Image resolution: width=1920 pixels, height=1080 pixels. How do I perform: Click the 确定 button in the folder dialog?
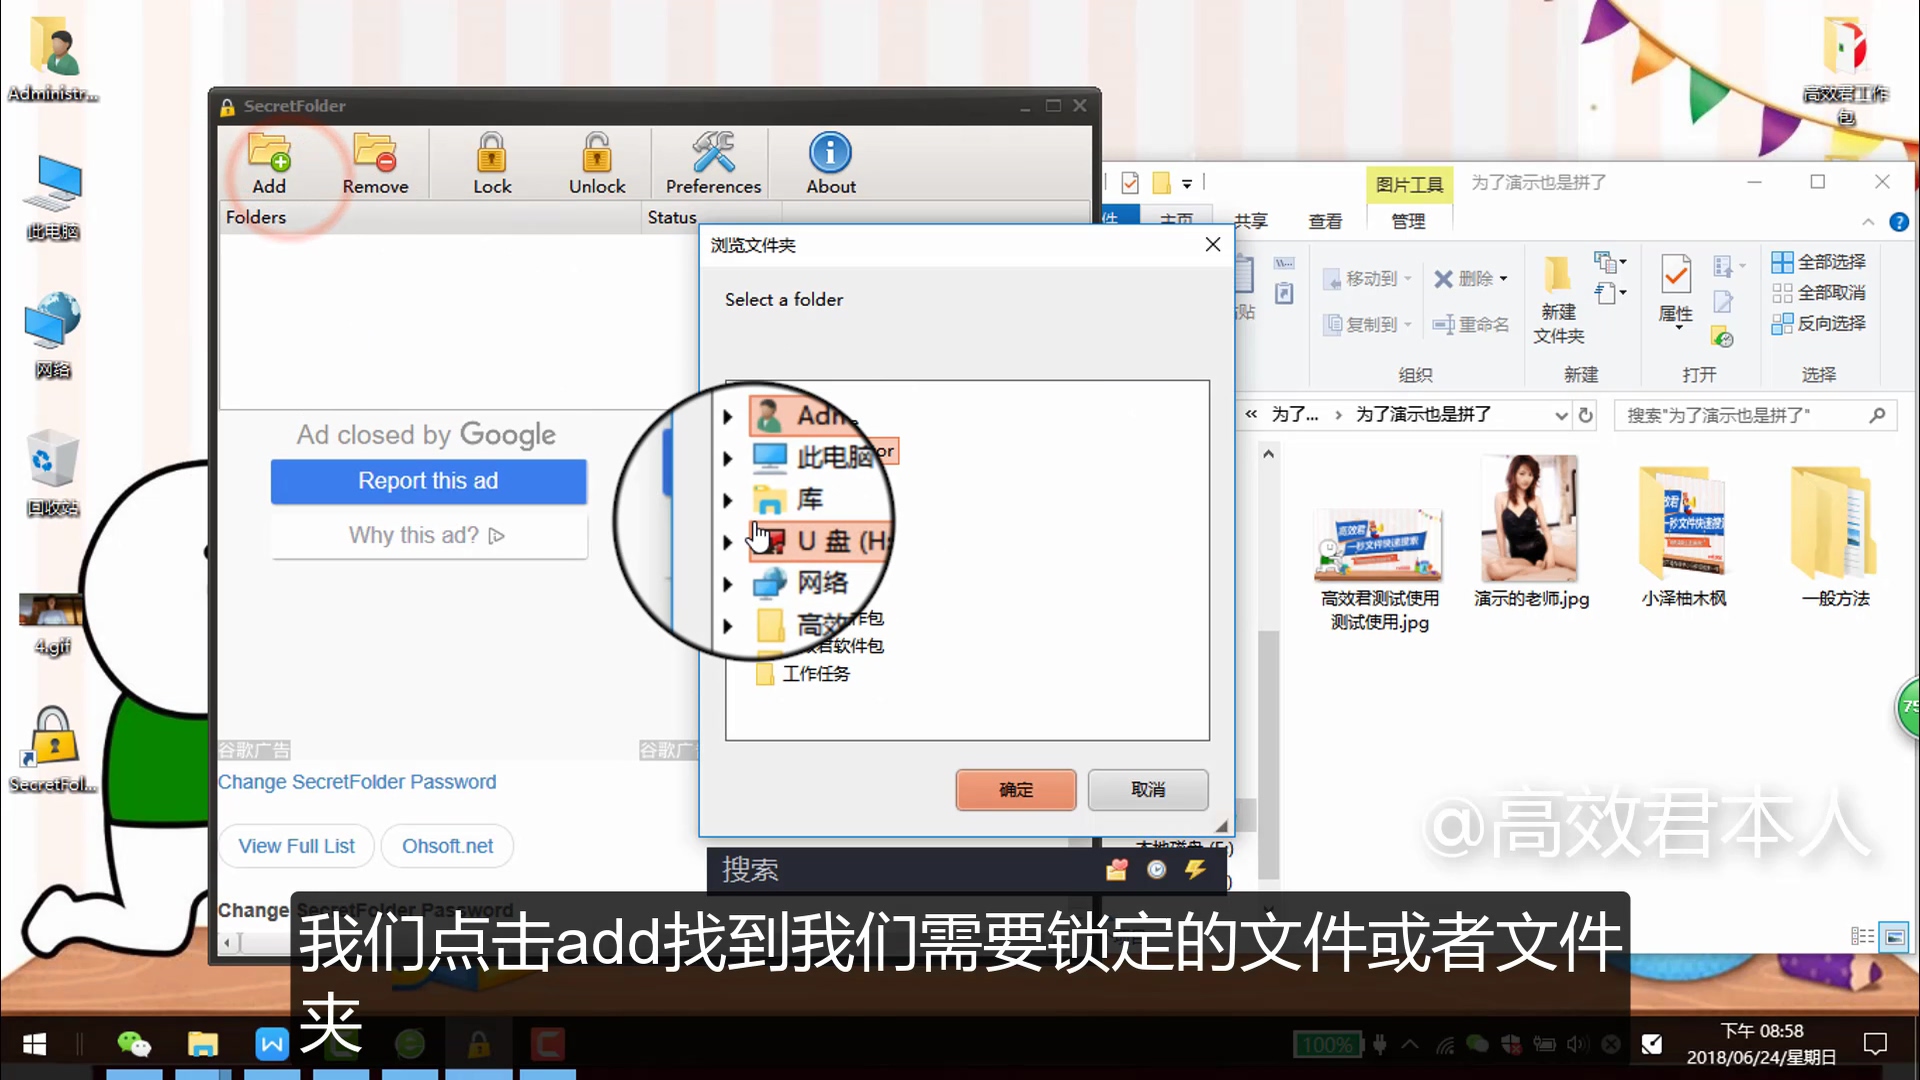pyautogui.click(x=1015, y=789)
